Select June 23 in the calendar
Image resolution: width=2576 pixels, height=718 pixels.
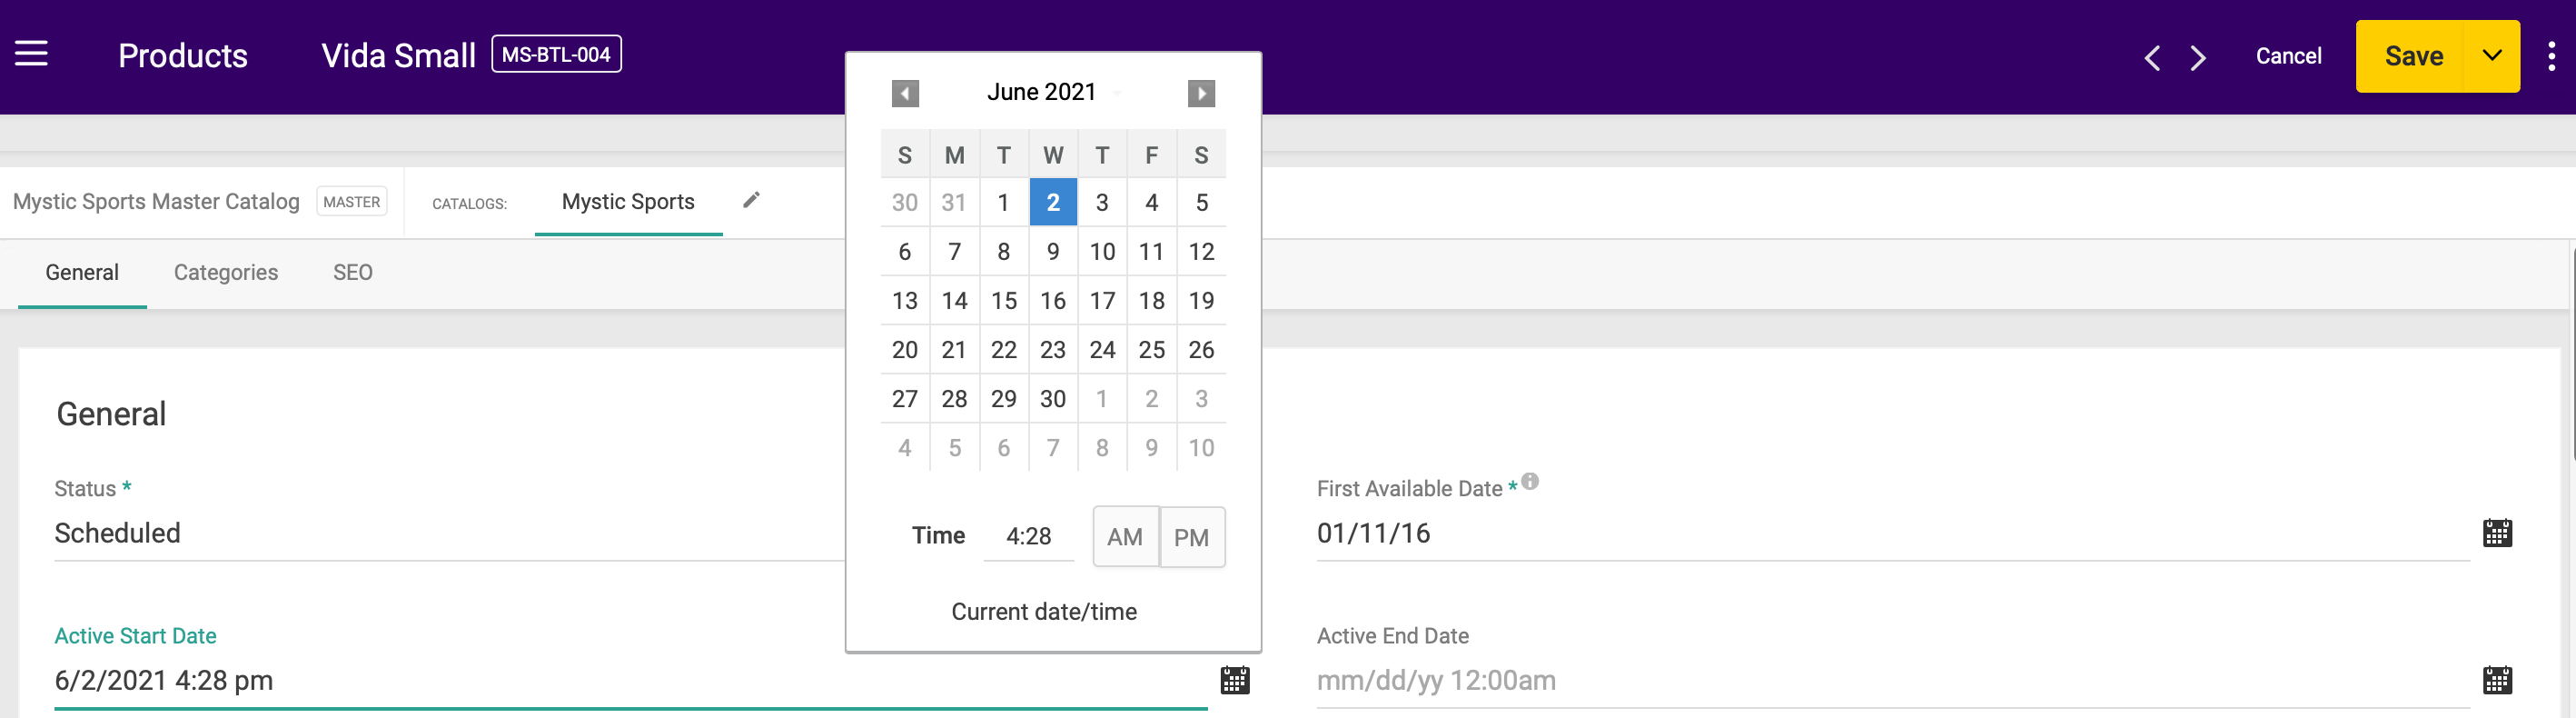click(1053, 349)
